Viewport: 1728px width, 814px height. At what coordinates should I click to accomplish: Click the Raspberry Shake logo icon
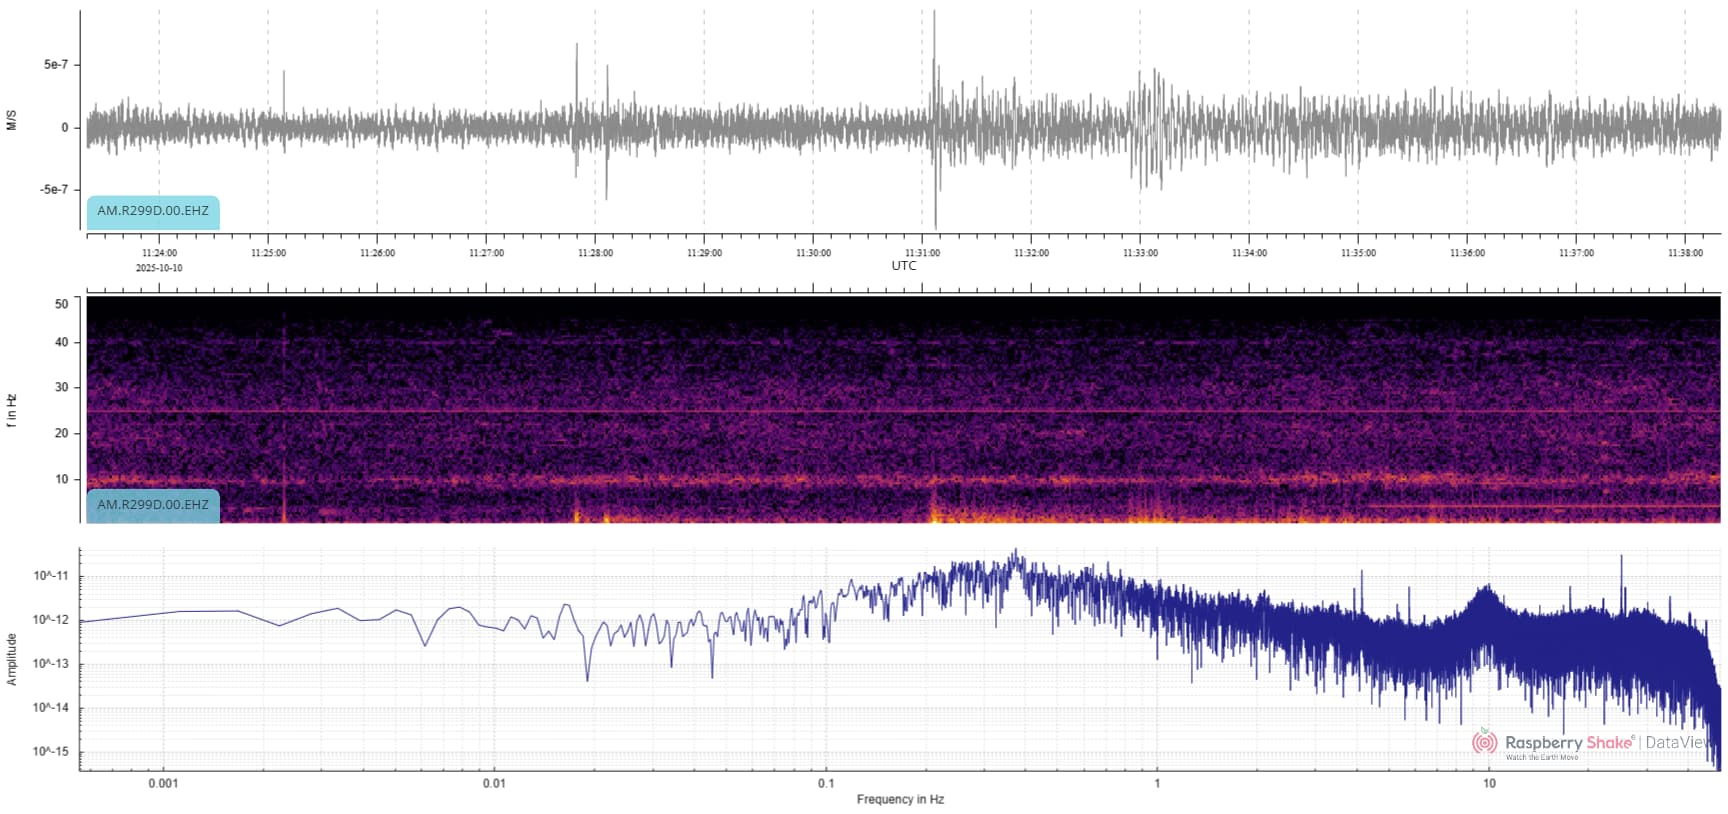[x=1485, y=742]
